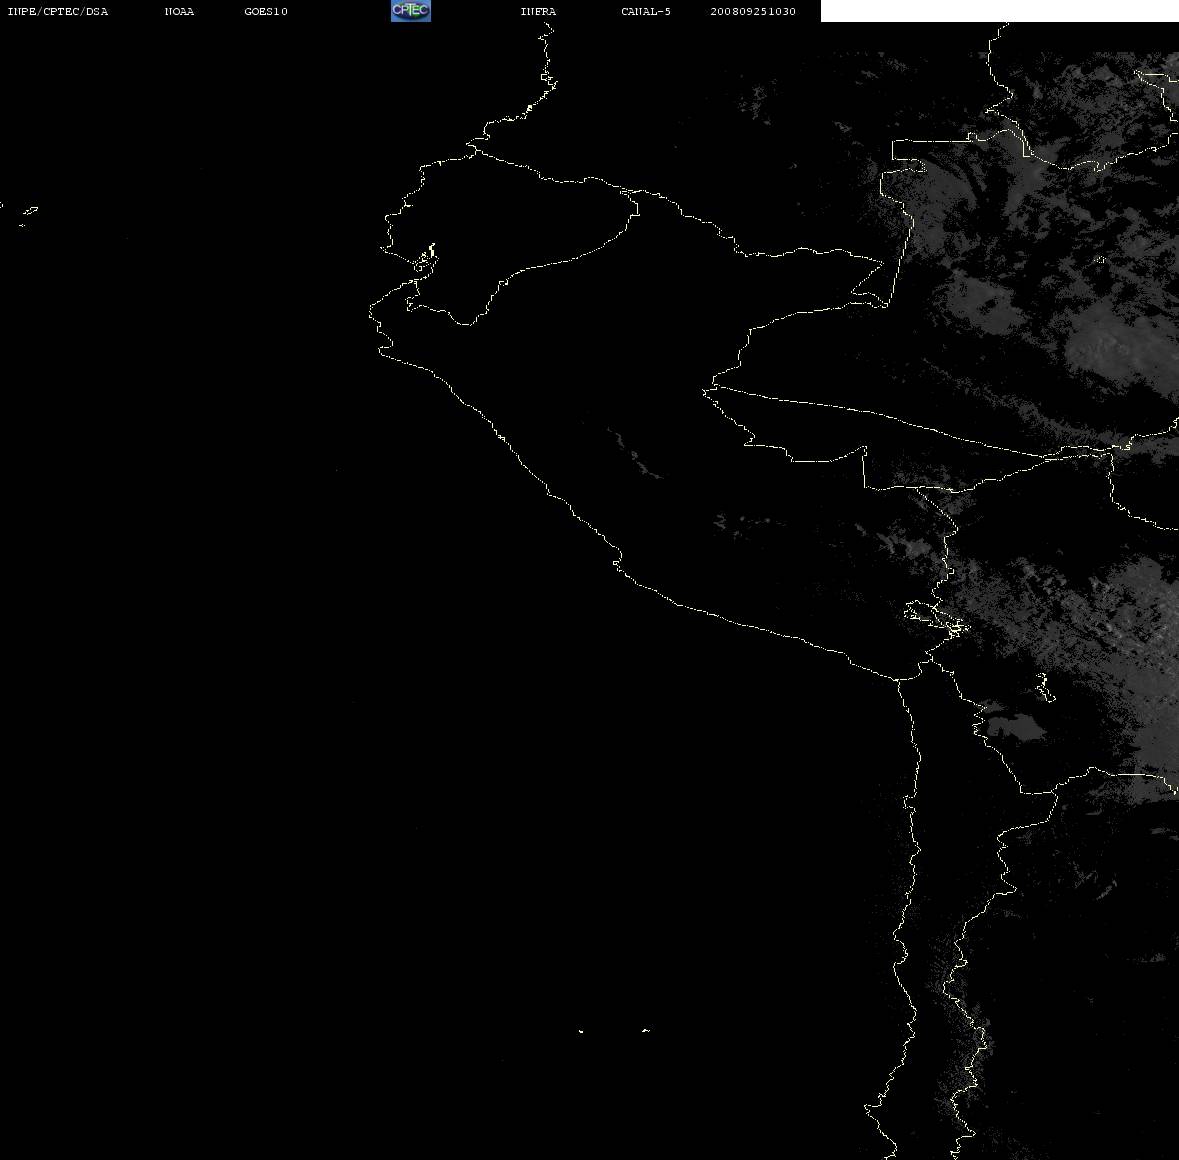The image size is (1179, 1160).
Task: Select the 200809251030 timestamp text
Action: click(x=753, y=11)
